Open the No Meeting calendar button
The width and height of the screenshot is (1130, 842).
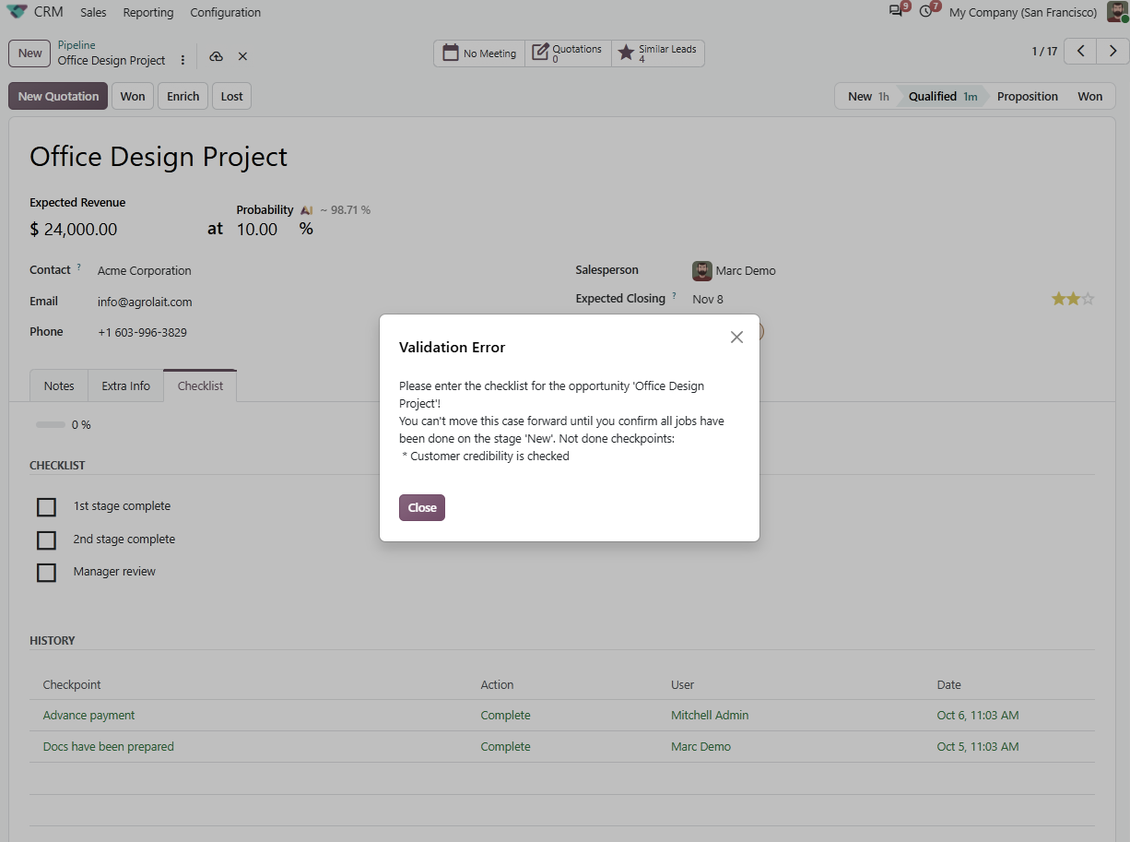(x=480, y=53)
